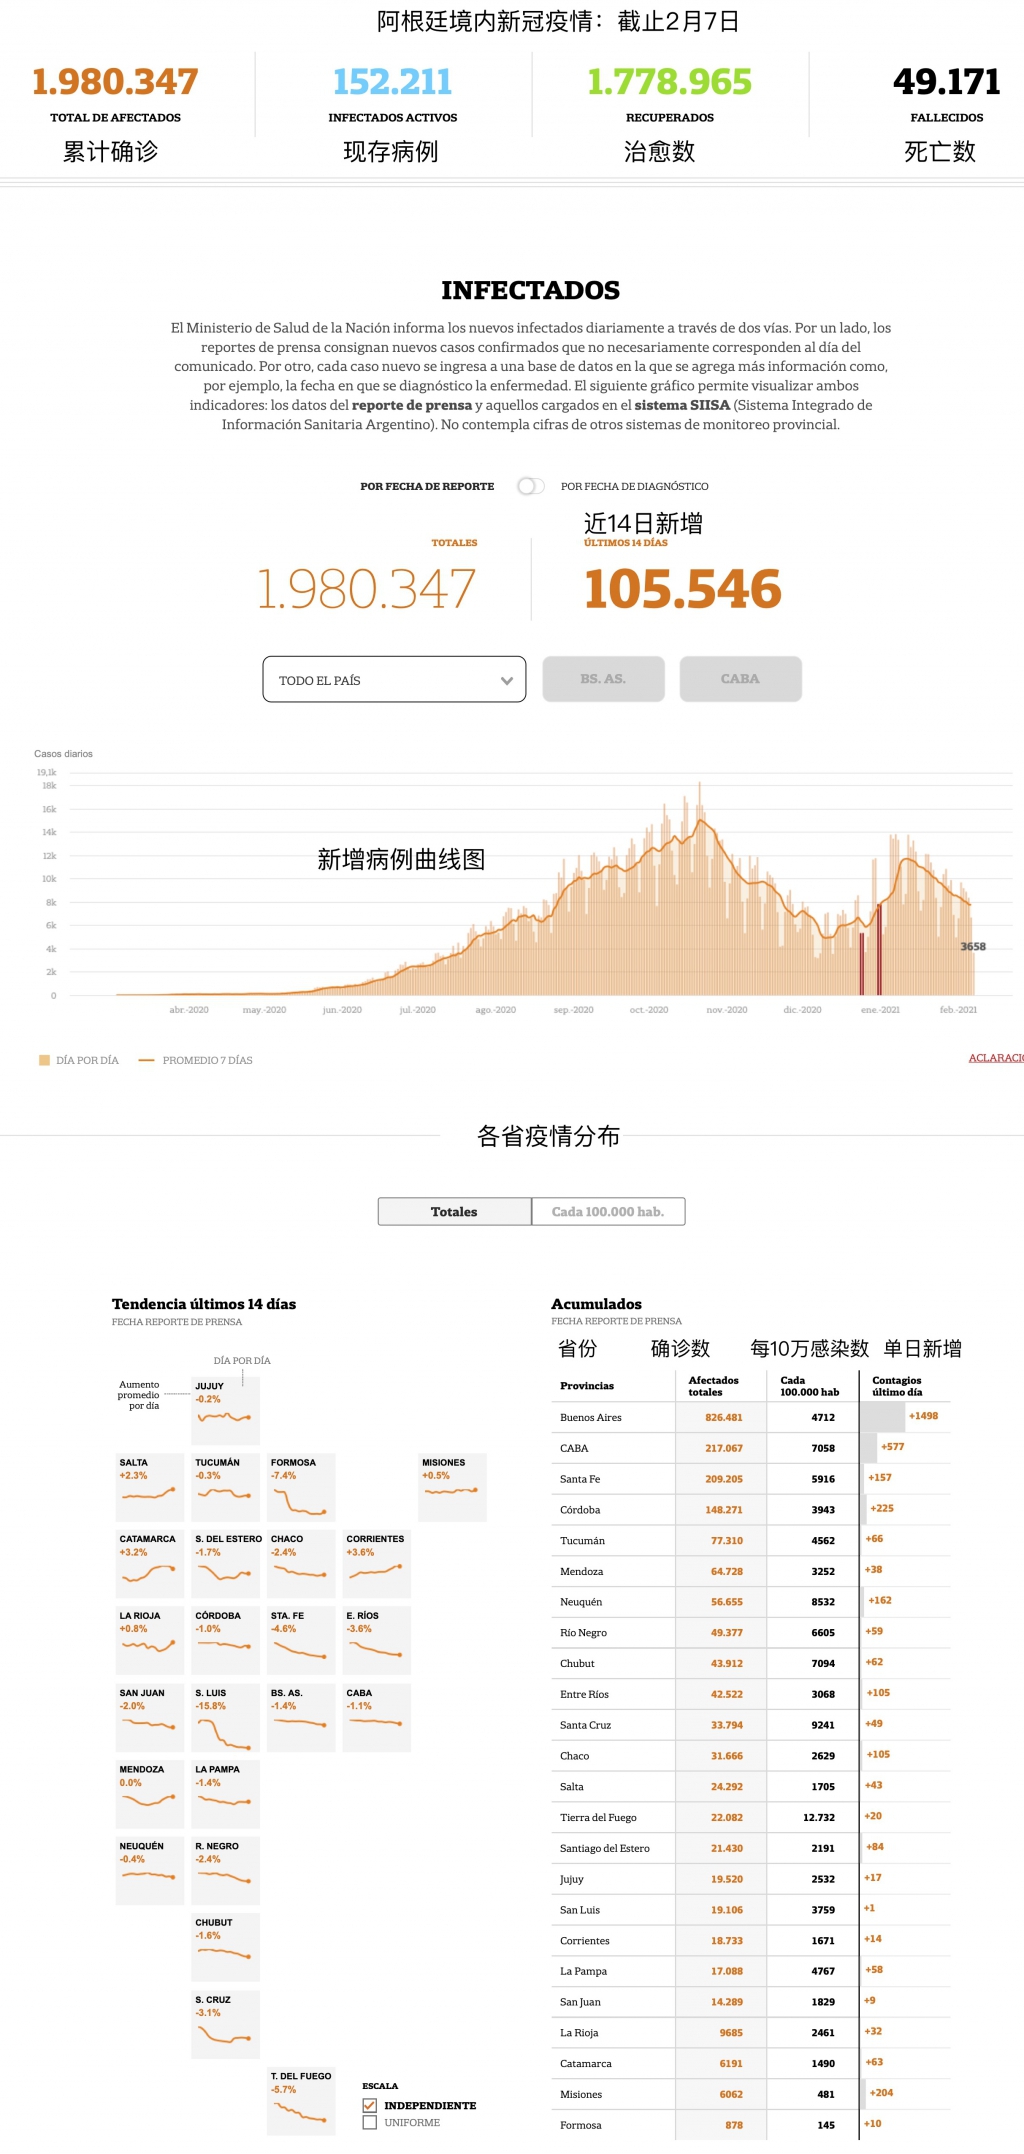Image resolution: width=1024 pixels, height=2154 pixels.
Task: Click the PROMEDIO 7 DÍAS line legend icon
Action: tap(146, 1060)
